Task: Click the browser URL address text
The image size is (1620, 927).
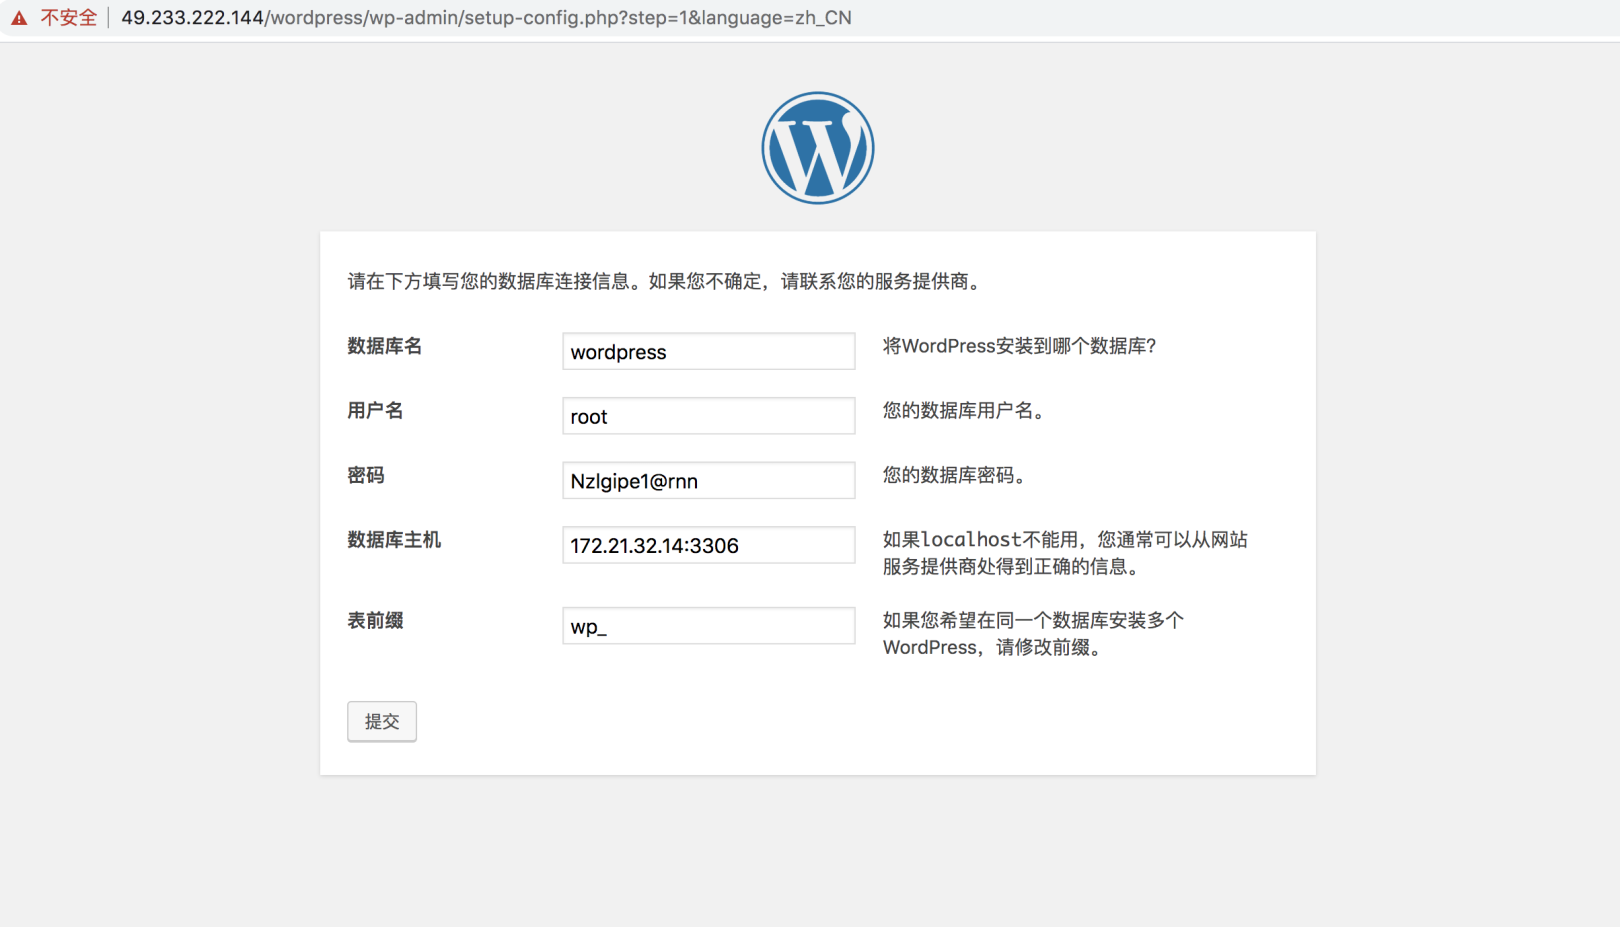Action: [486, 18]
